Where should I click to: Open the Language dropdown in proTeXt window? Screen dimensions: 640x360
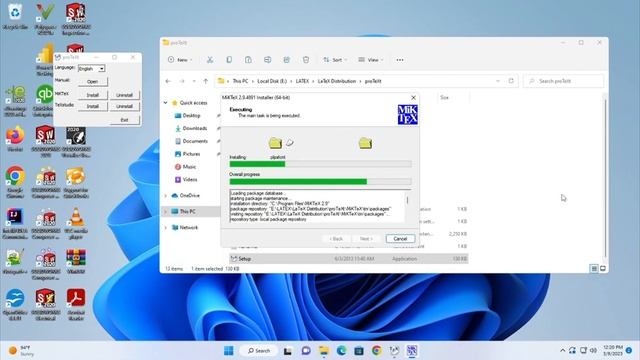coord(91,69)
